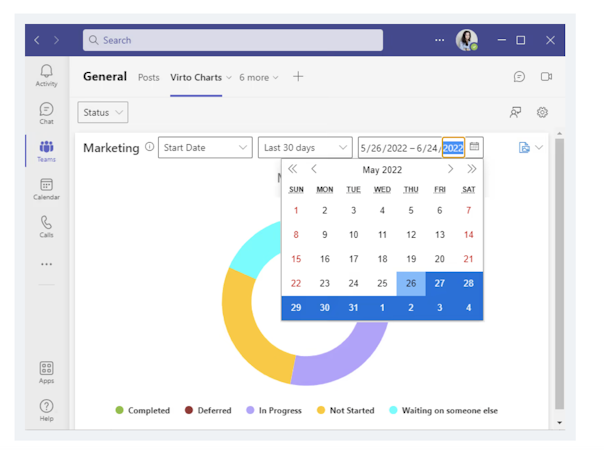
Task: Open the Chat icon in sidebar
Action: 46,113
